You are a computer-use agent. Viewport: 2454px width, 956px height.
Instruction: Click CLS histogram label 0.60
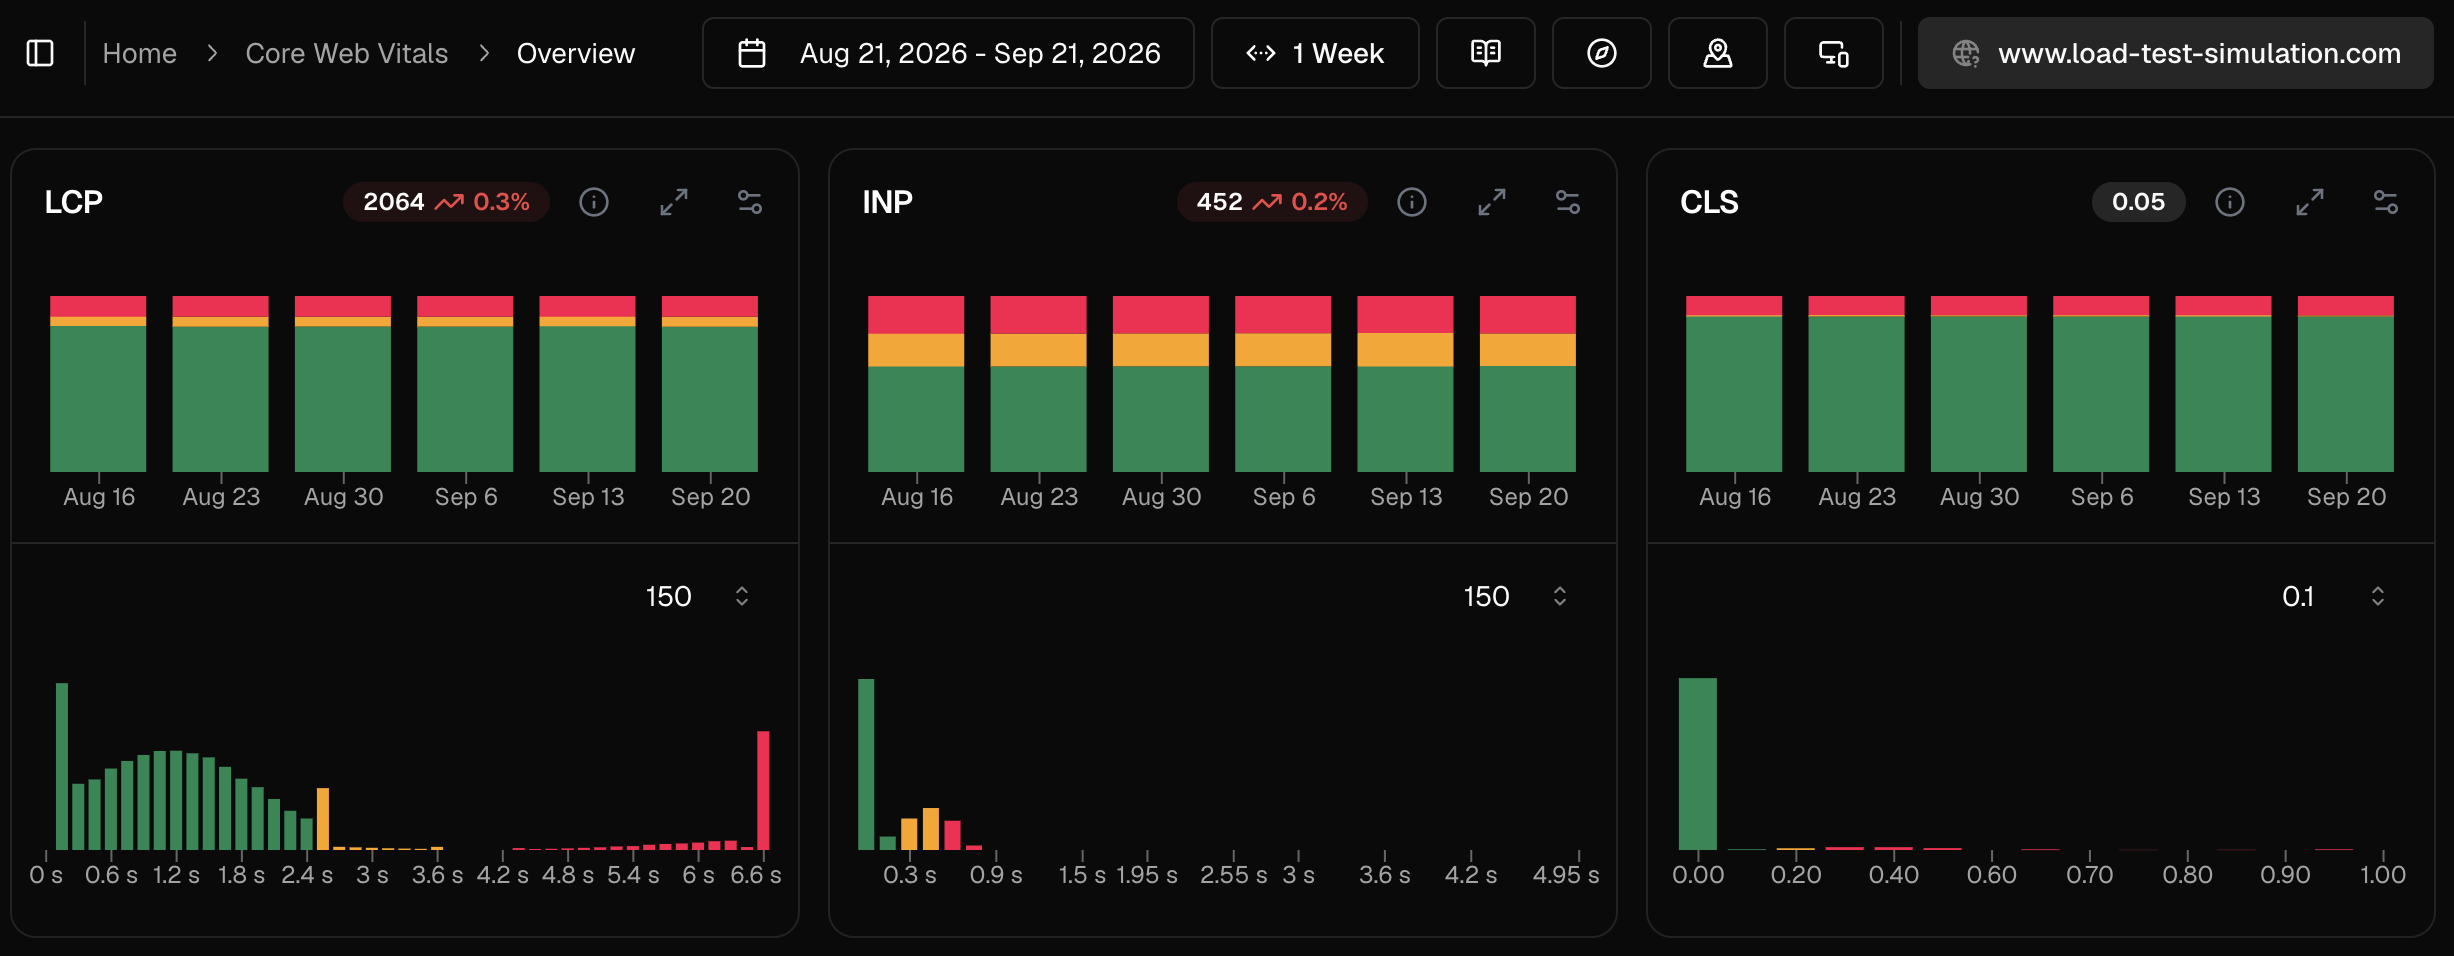click(1992, 875)
